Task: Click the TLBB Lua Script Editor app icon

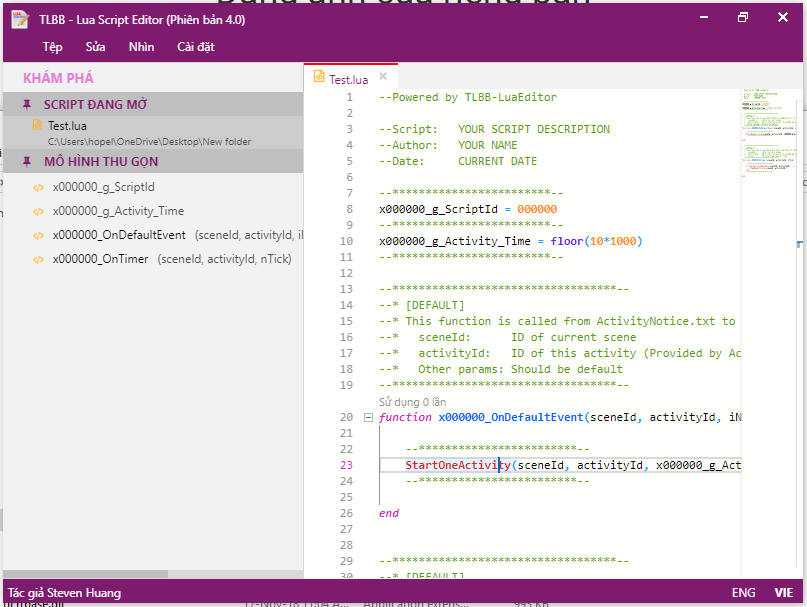Action: click(x=20, y=20)
